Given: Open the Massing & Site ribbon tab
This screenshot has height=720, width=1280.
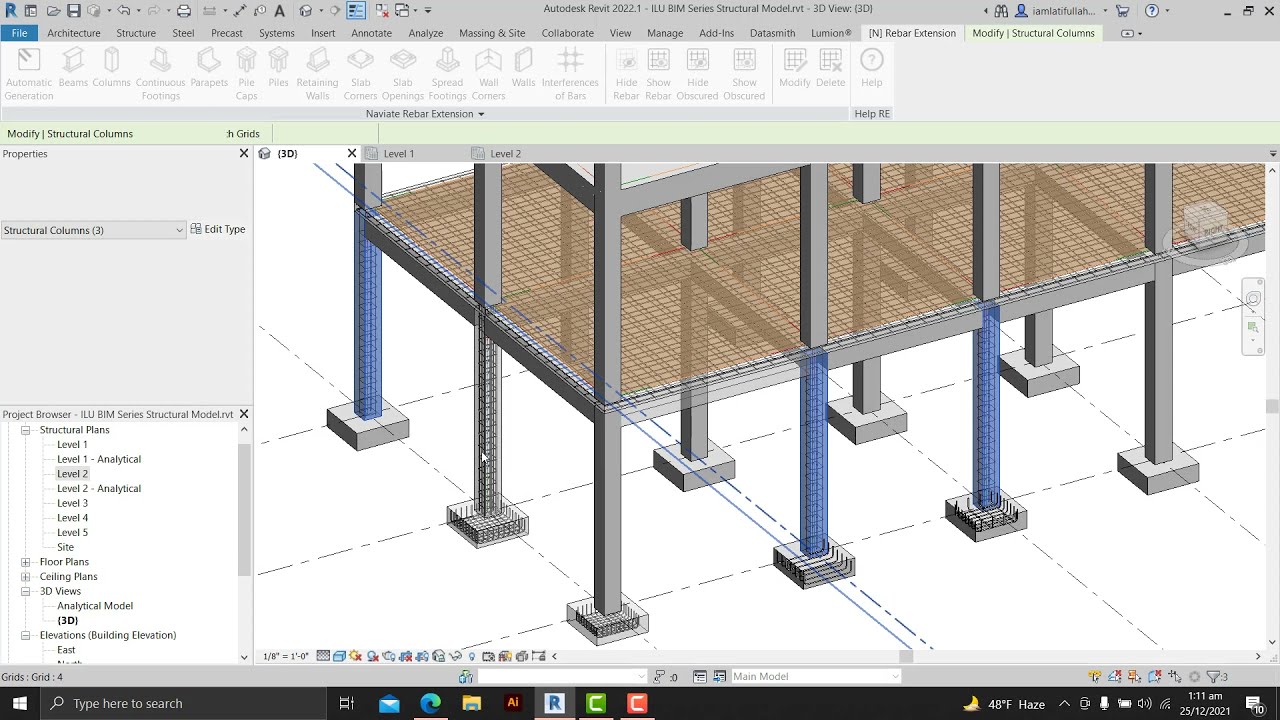Looking at the screenshot, I should tap(492, 33).
